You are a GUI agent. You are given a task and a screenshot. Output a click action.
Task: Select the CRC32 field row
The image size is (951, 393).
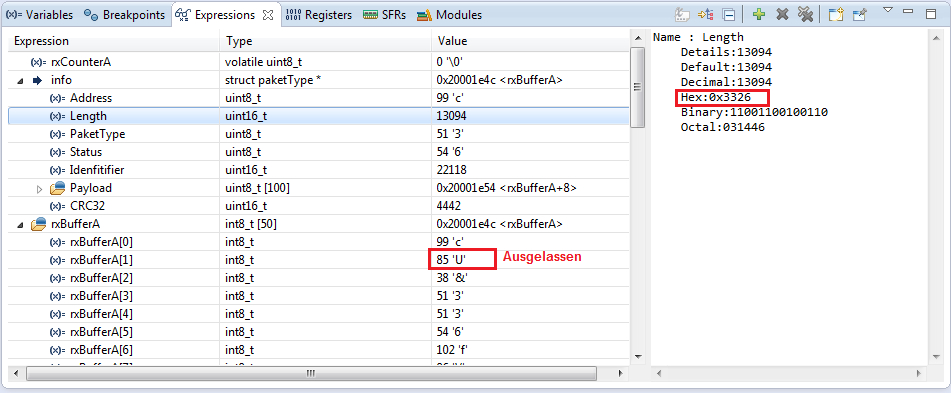coord(319,206)
